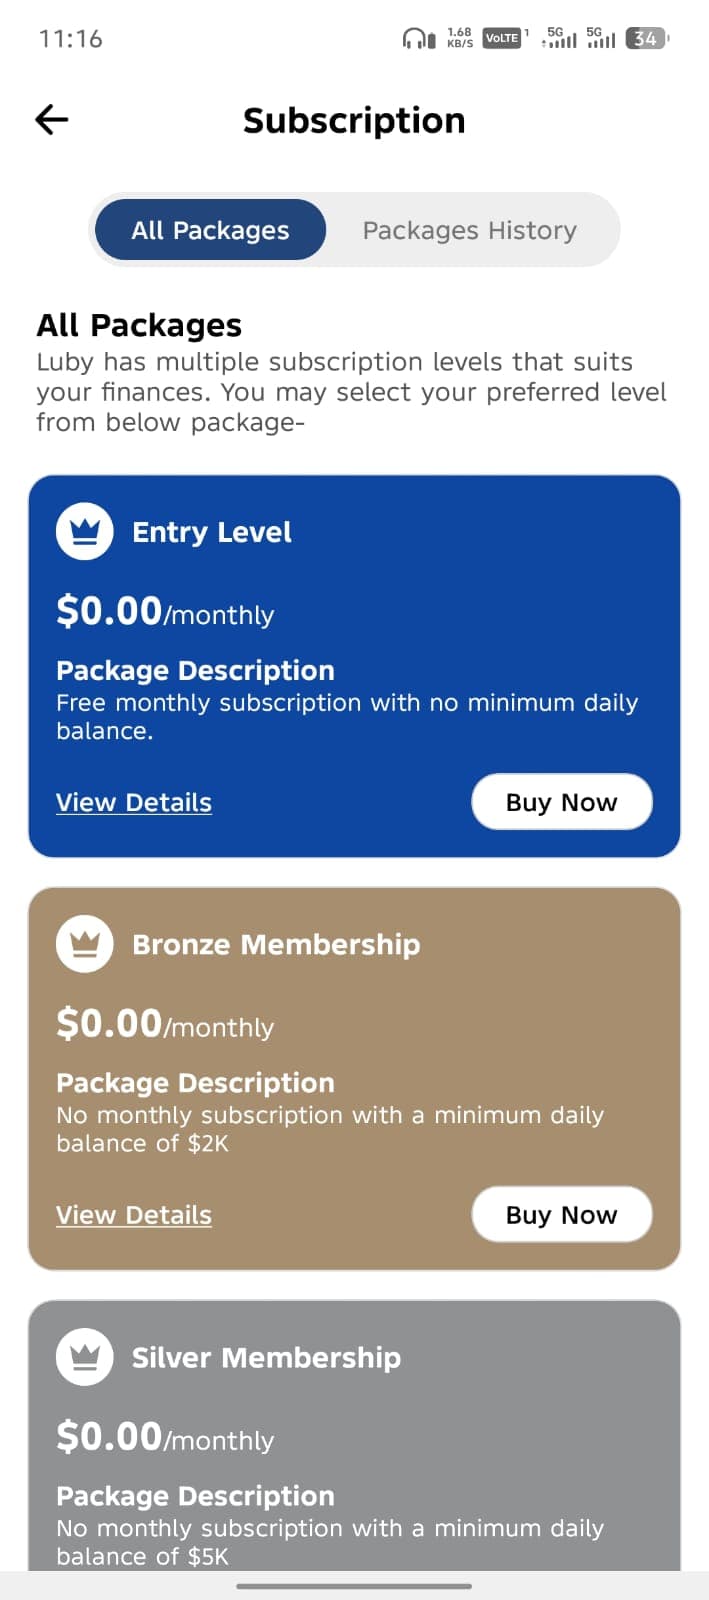Click the crown icon on Bronze Membership card
709x1600 pixels.
tap(84, 942)
